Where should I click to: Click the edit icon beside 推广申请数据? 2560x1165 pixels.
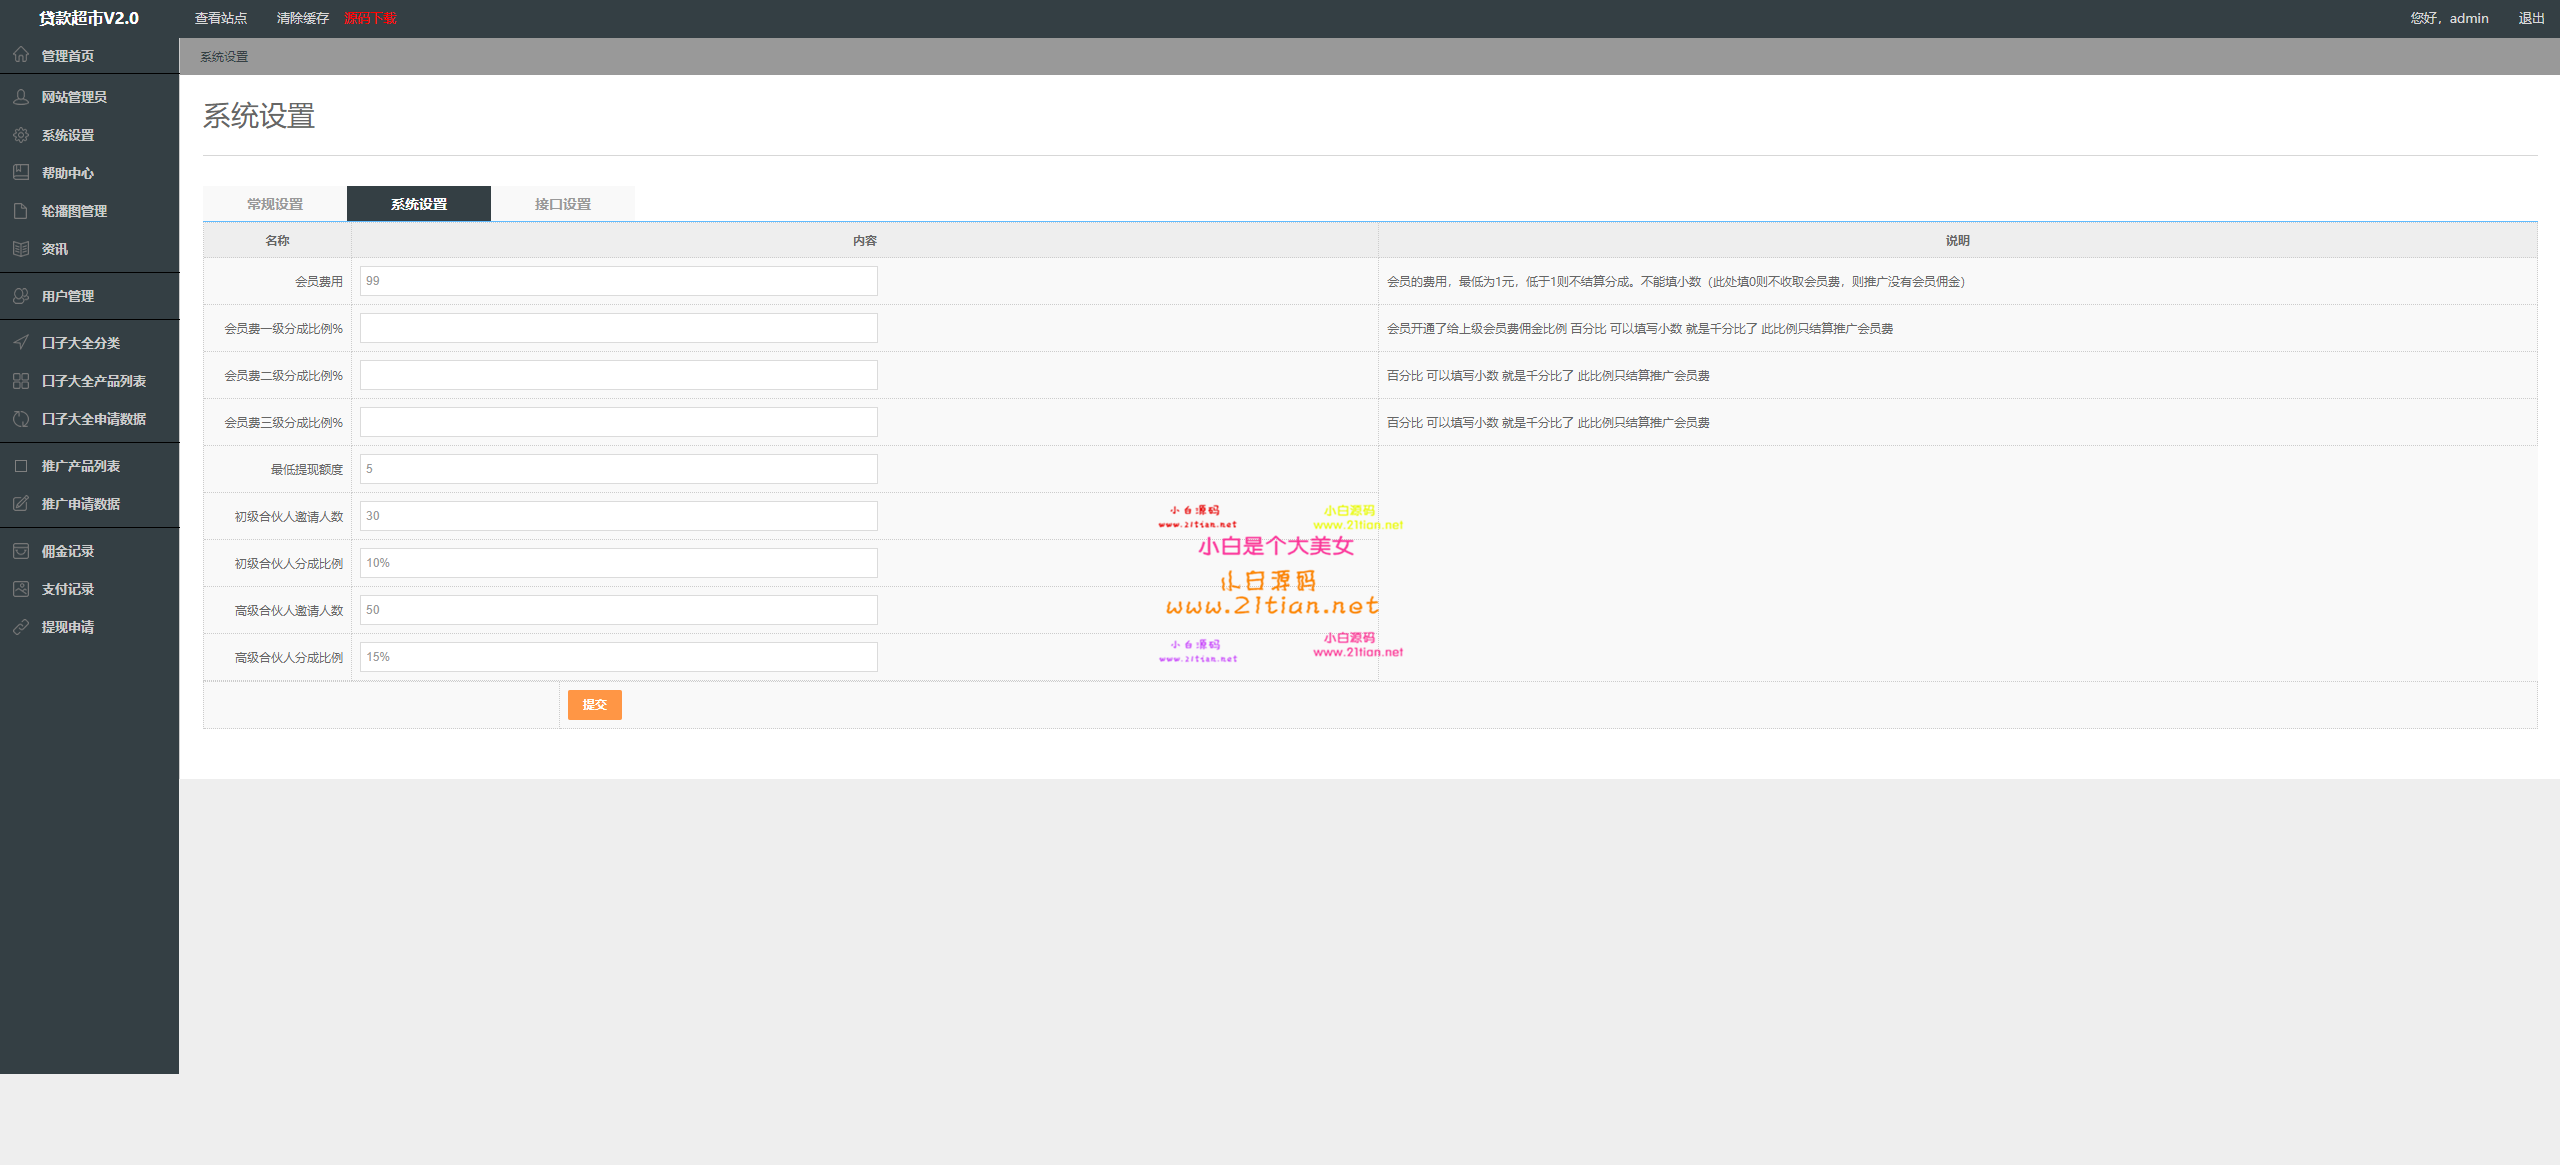pos(21,504)
